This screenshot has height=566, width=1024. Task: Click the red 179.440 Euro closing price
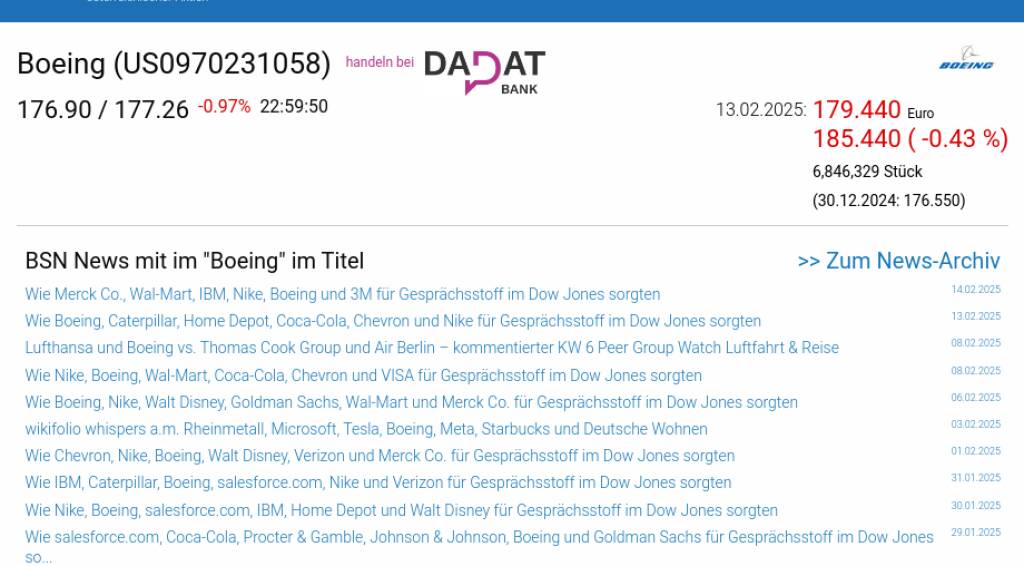click(857, 110)
